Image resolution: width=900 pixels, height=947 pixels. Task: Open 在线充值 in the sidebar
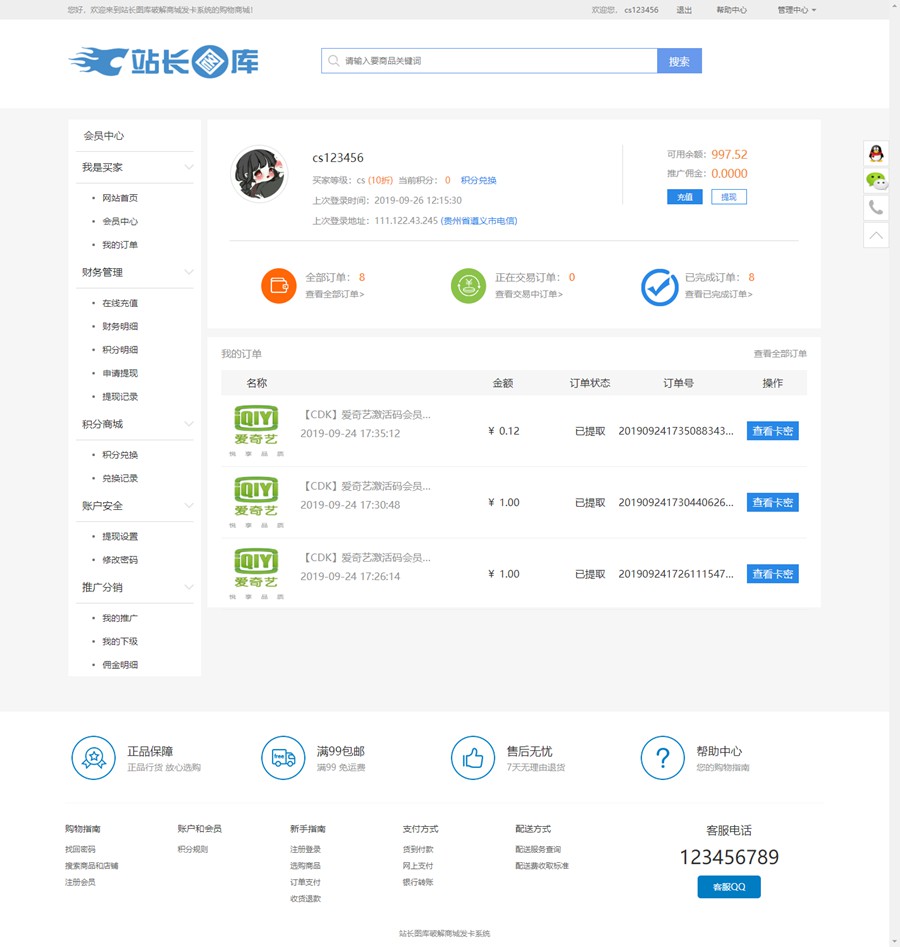click(x=120, y=303)
